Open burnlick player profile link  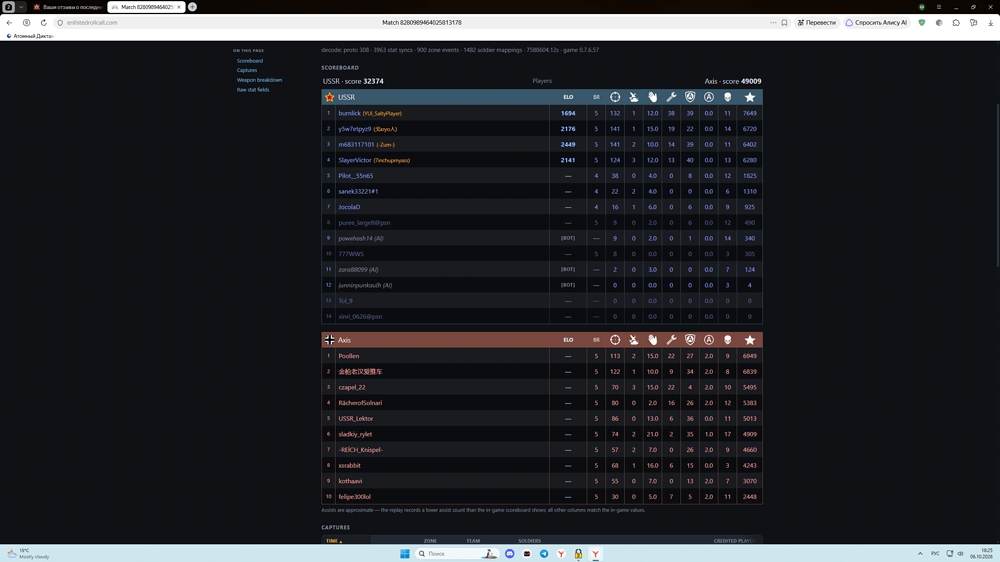click(x=349, y=113)
